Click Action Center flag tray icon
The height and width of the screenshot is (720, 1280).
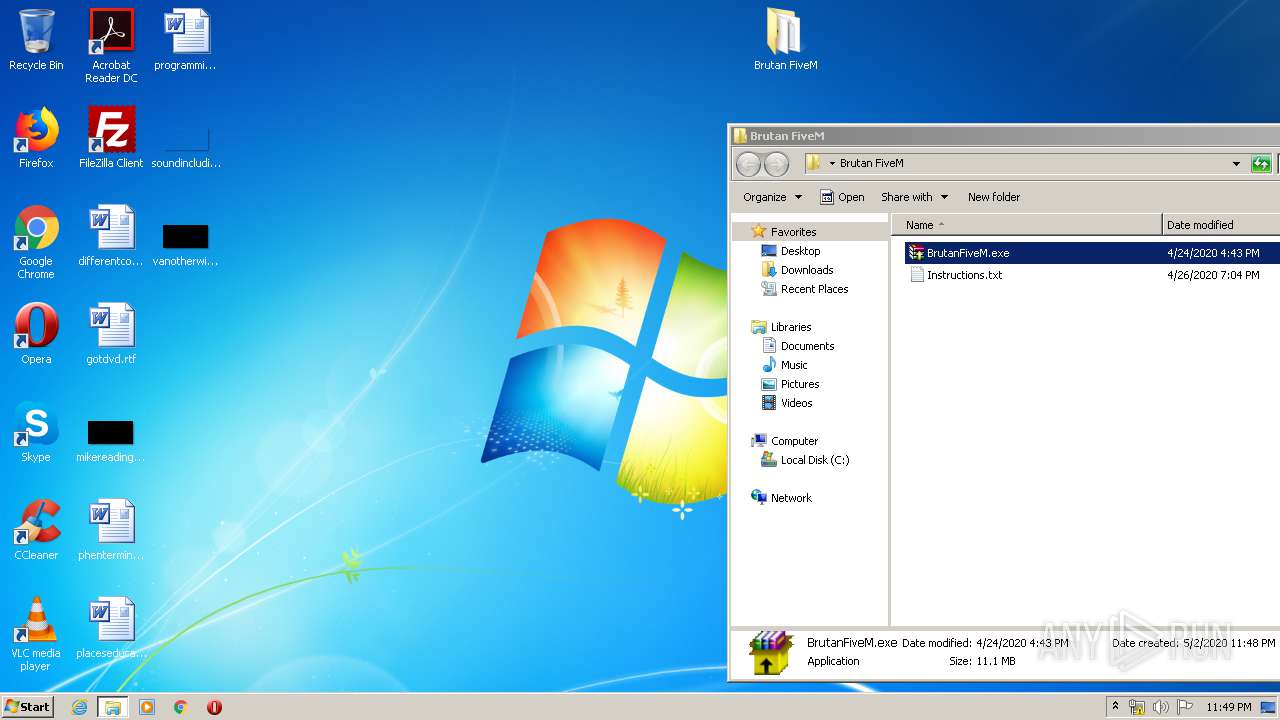coord(1184,707)
